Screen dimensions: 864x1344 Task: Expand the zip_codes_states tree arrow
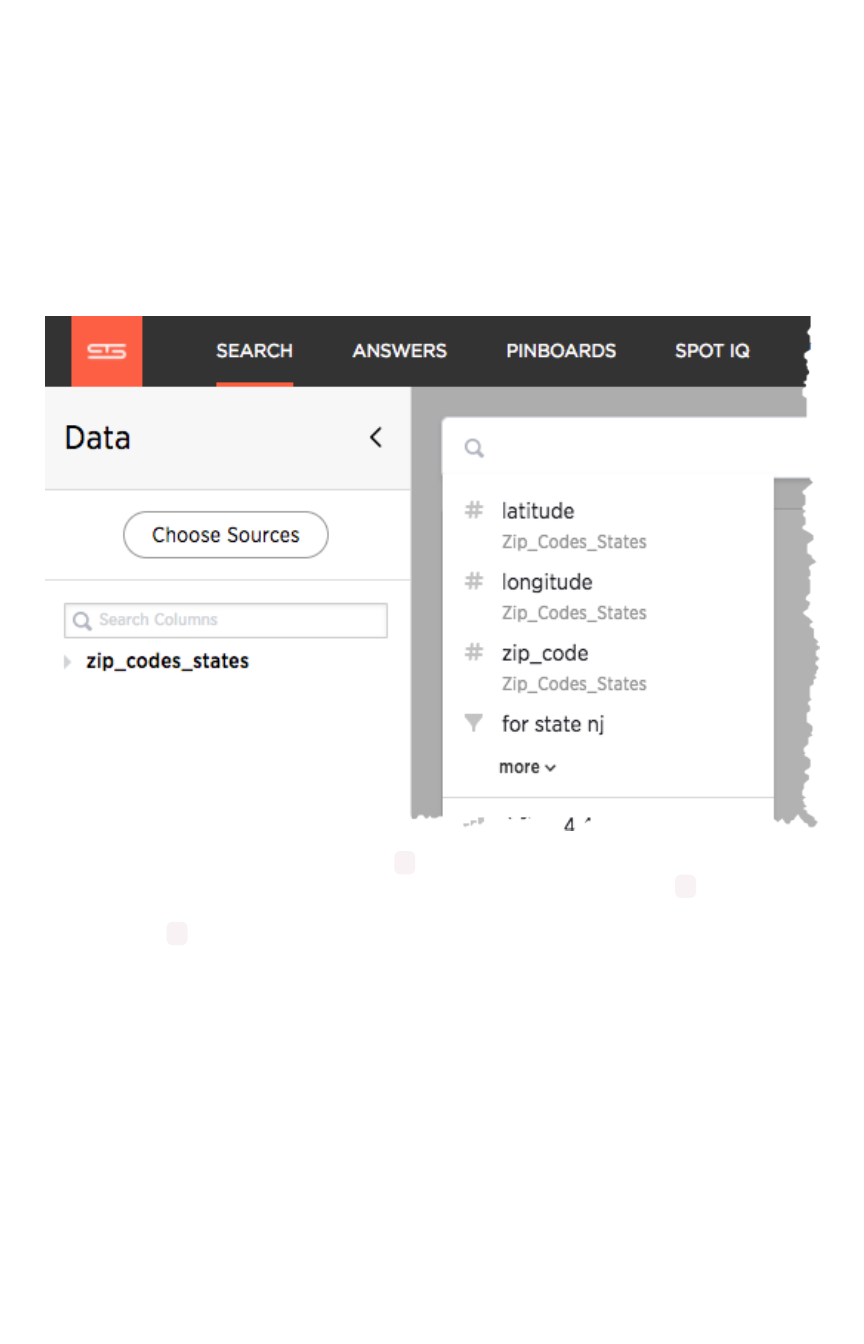coord(68,662)
